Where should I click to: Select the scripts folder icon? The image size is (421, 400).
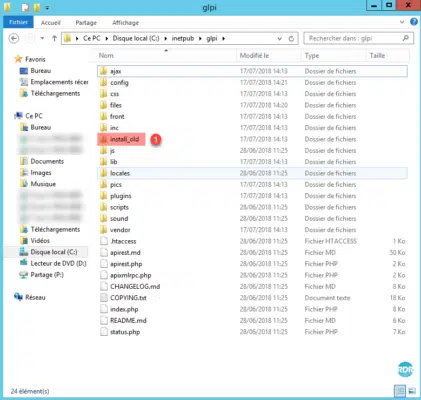click(104, 207)
